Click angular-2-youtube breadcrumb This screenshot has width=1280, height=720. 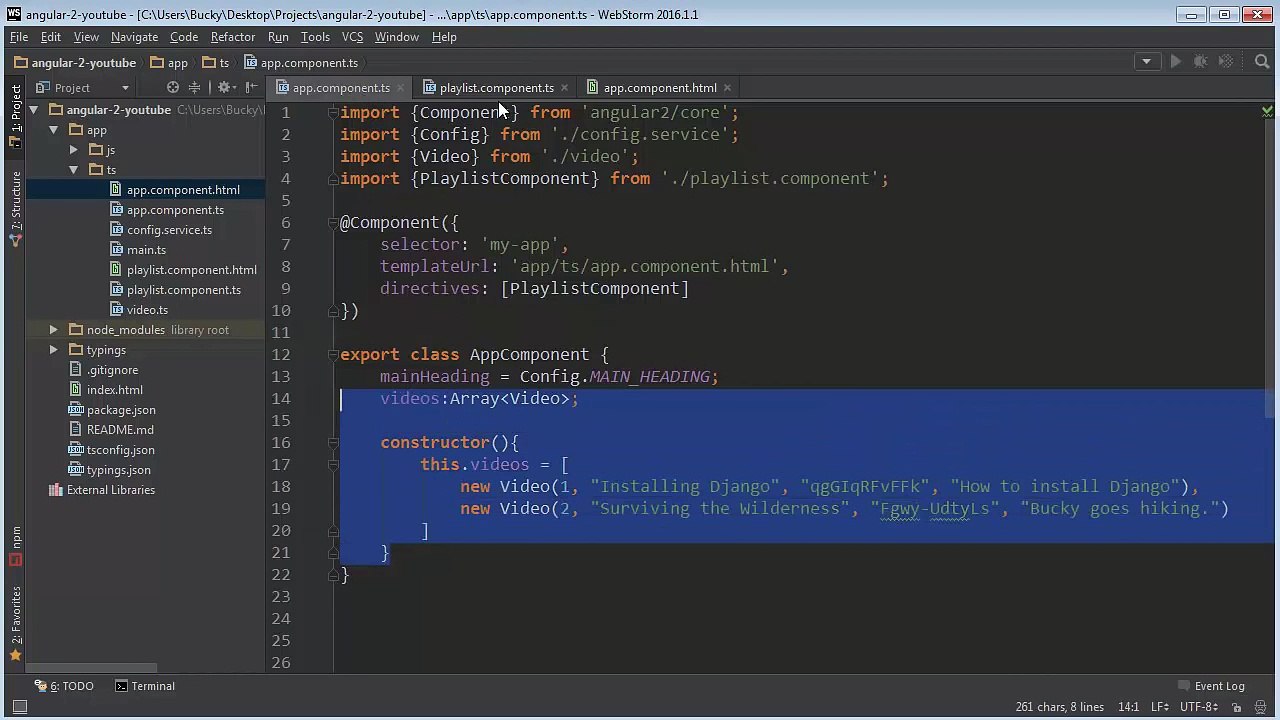click(75, 63)
